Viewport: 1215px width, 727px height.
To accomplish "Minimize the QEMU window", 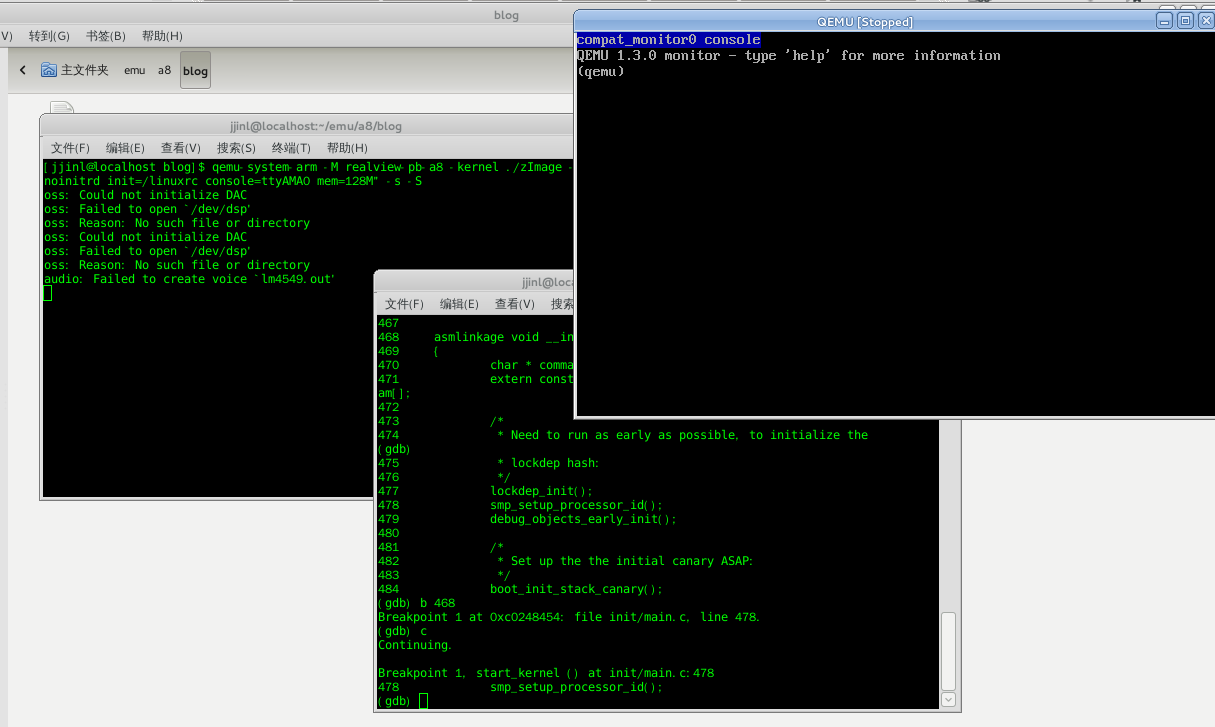I will 1166,20.
